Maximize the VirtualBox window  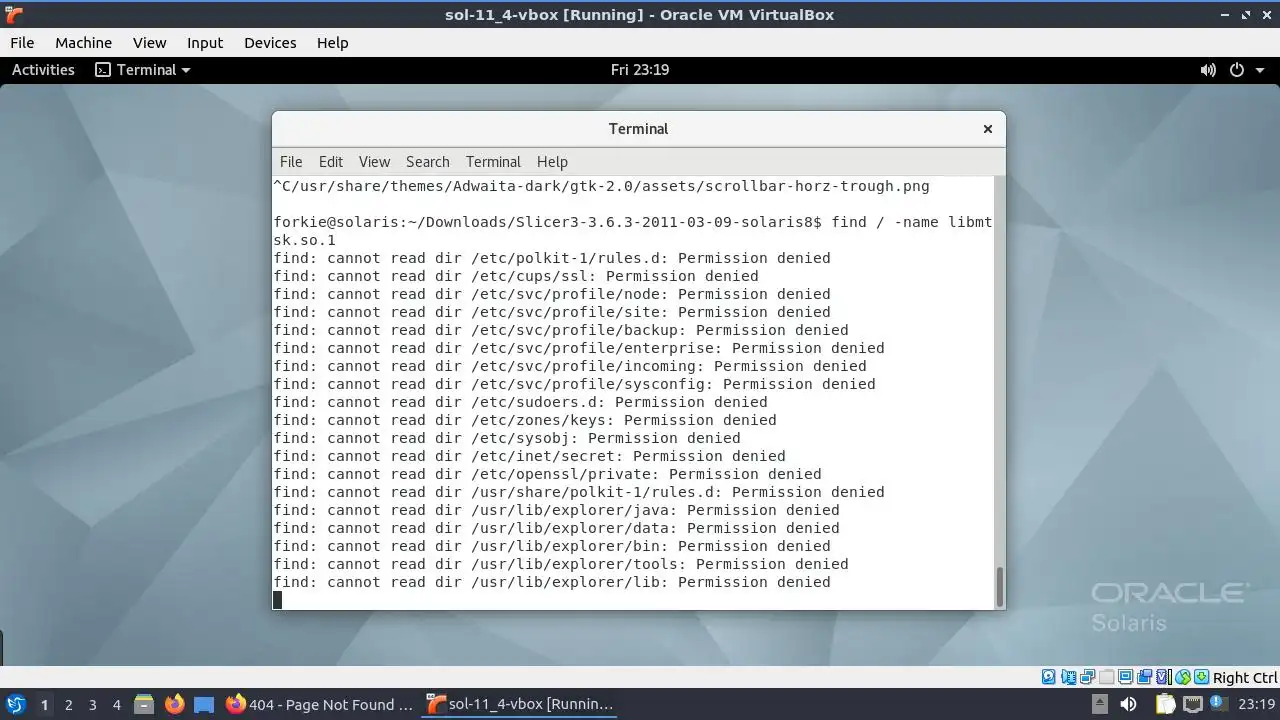click(1246, 15)
